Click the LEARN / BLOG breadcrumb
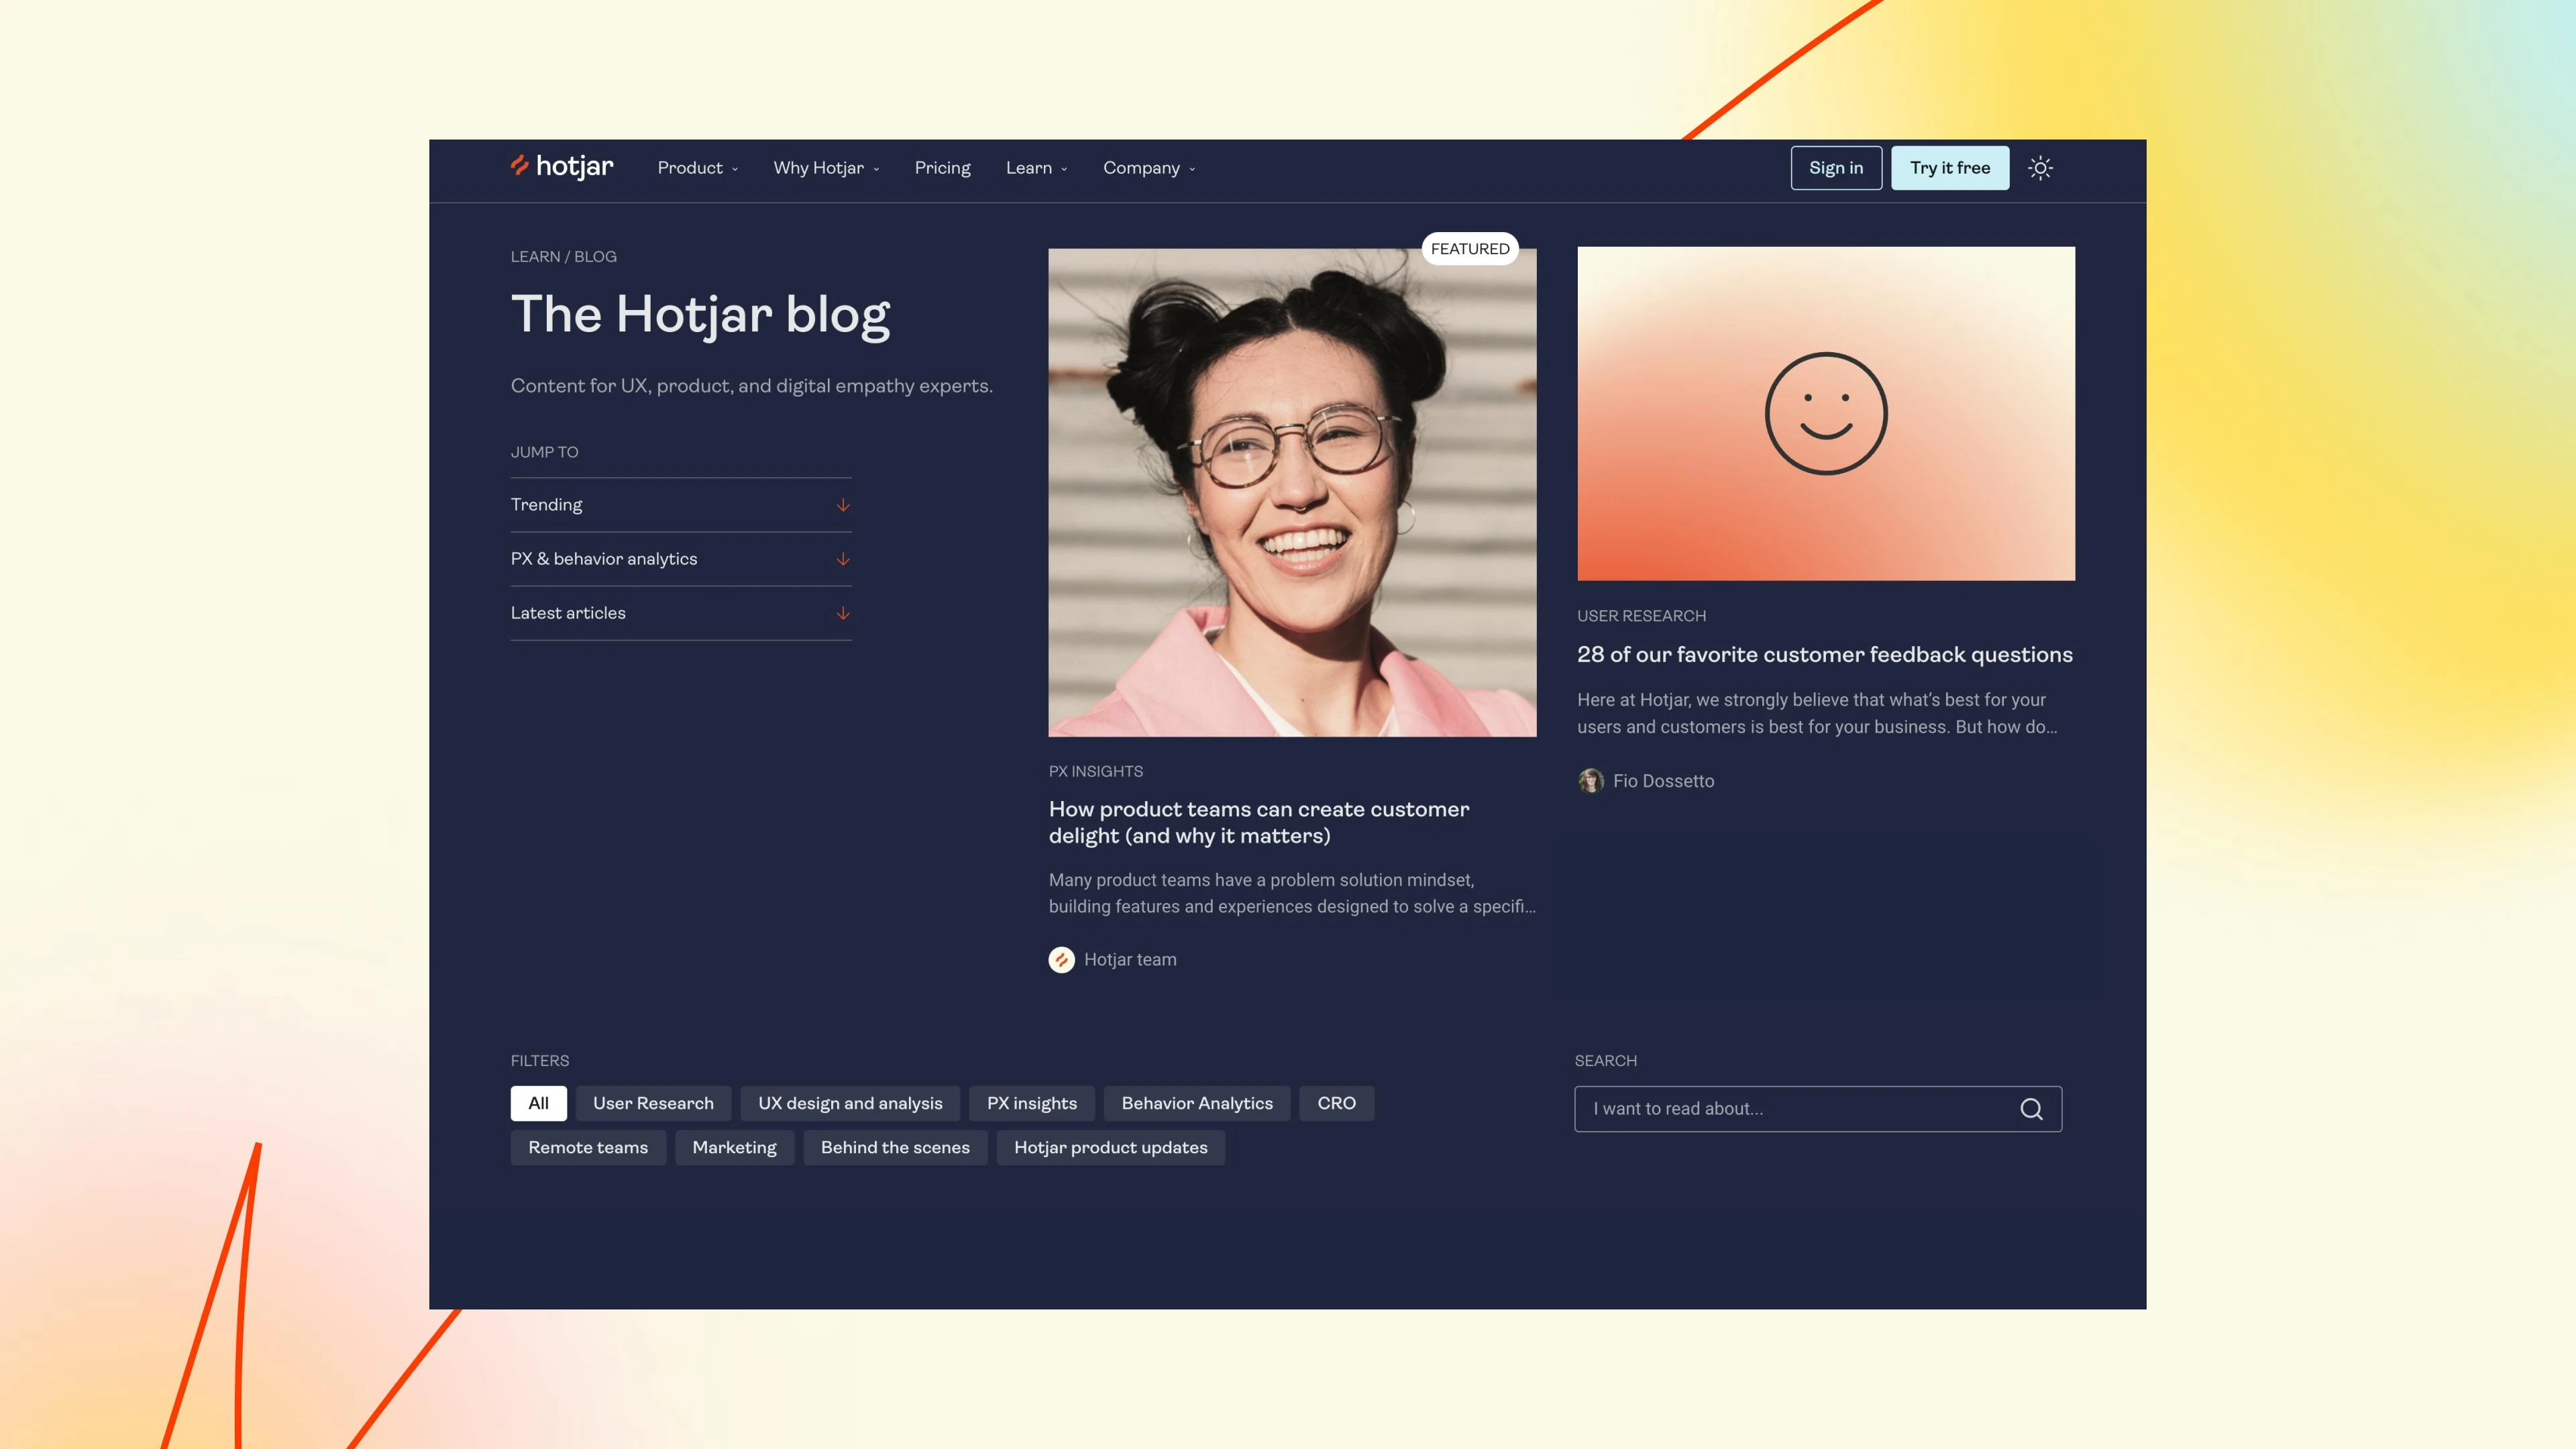 point(563,256)
